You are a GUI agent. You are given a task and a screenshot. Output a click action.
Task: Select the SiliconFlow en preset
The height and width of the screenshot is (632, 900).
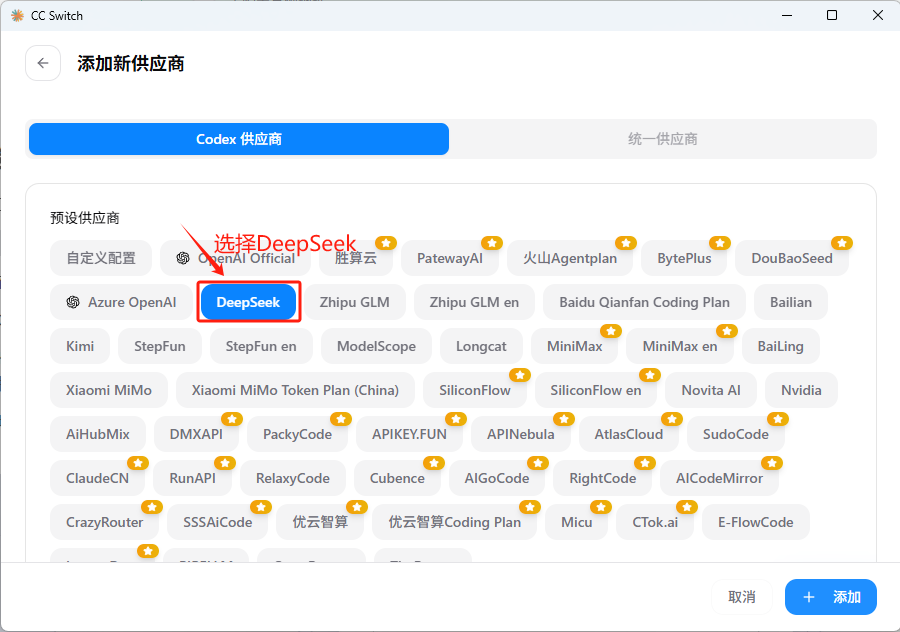point(596,390)
